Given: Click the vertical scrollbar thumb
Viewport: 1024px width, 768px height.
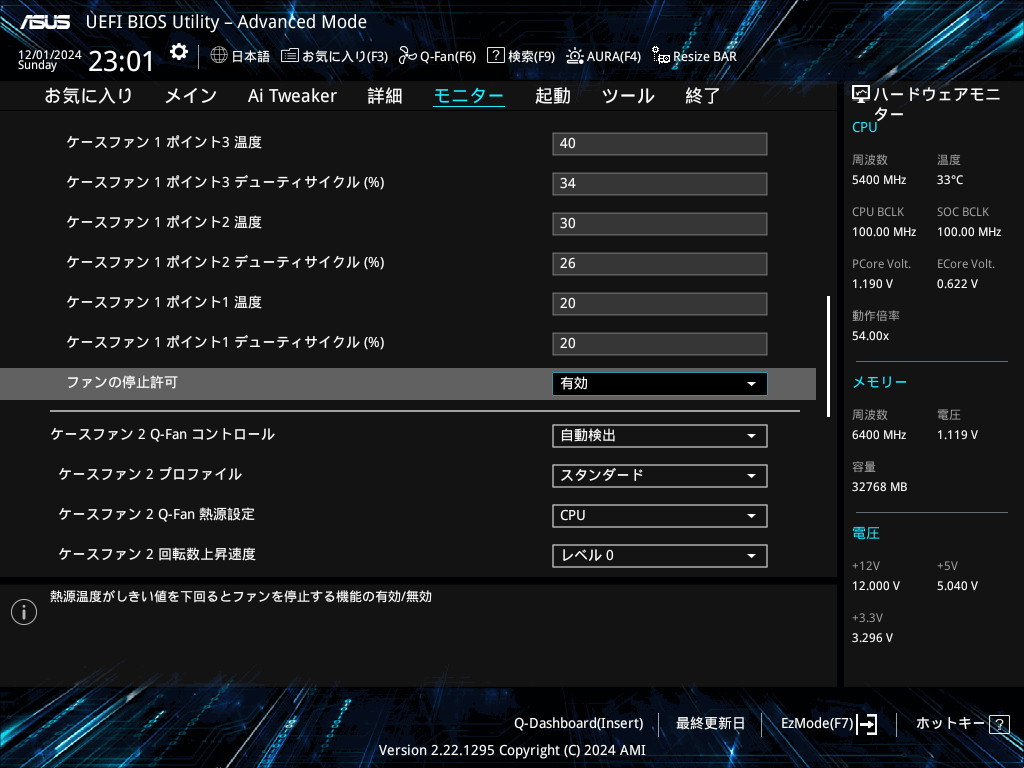Looking at the screenshot, I should (828, 357).
